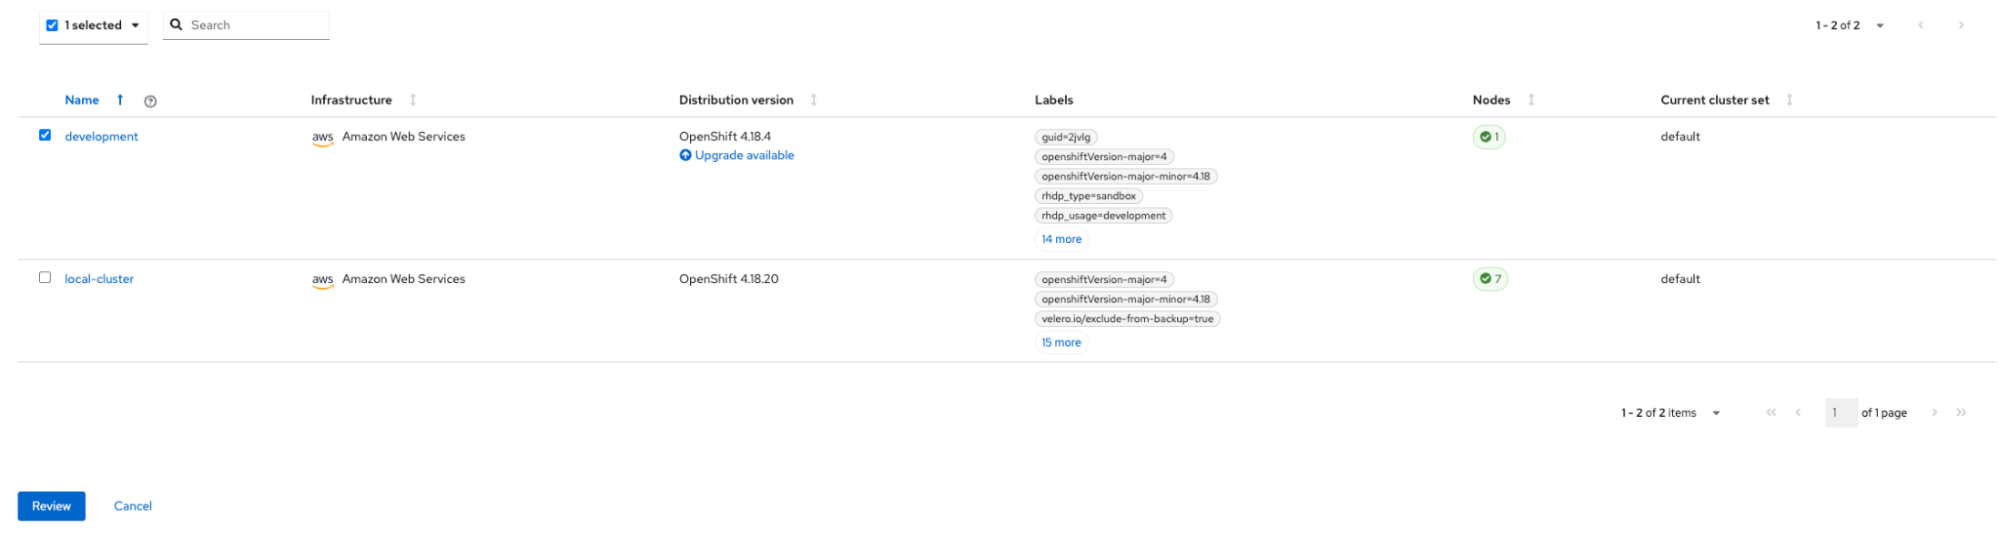Click the Name column help icon
The height and width of the screenshot is (544, 1999).
(x=150, y=101)
